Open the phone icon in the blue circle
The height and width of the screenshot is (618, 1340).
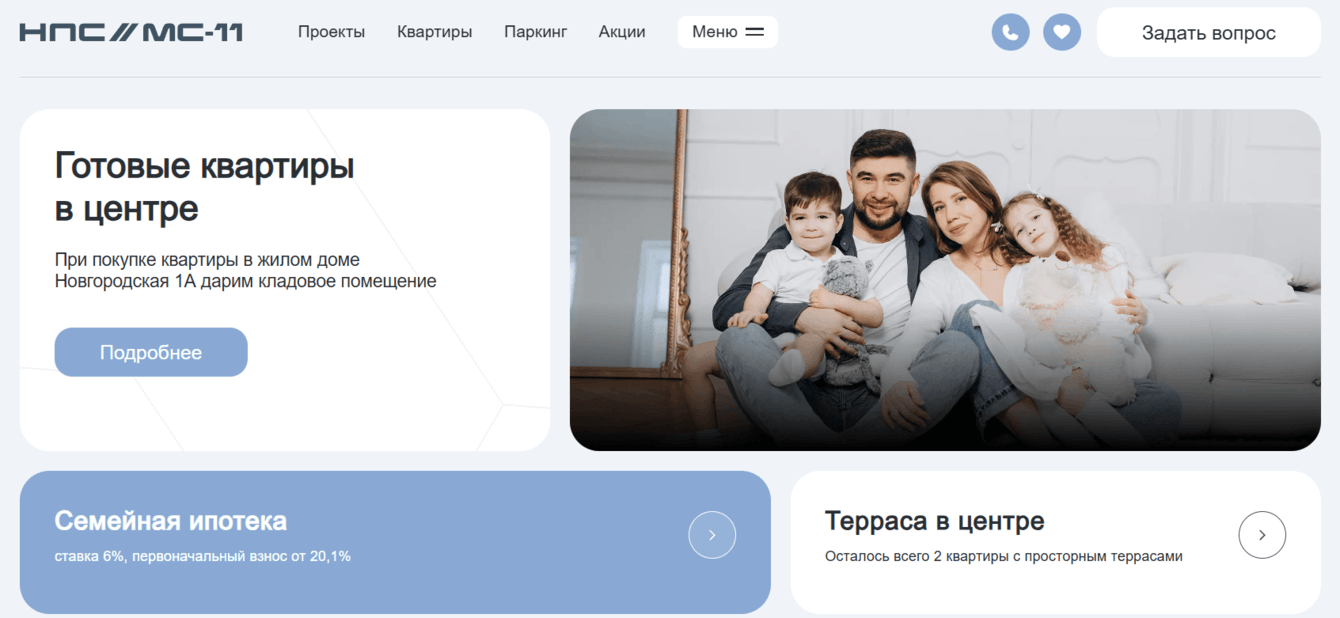[1010, 31]
